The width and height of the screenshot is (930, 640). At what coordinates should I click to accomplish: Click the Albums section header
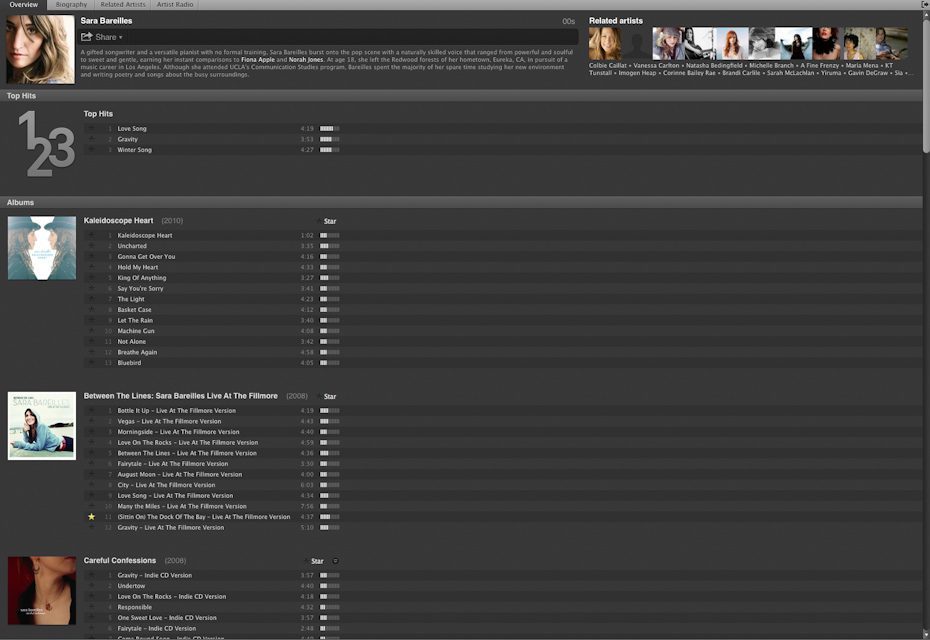pos(461,202)
